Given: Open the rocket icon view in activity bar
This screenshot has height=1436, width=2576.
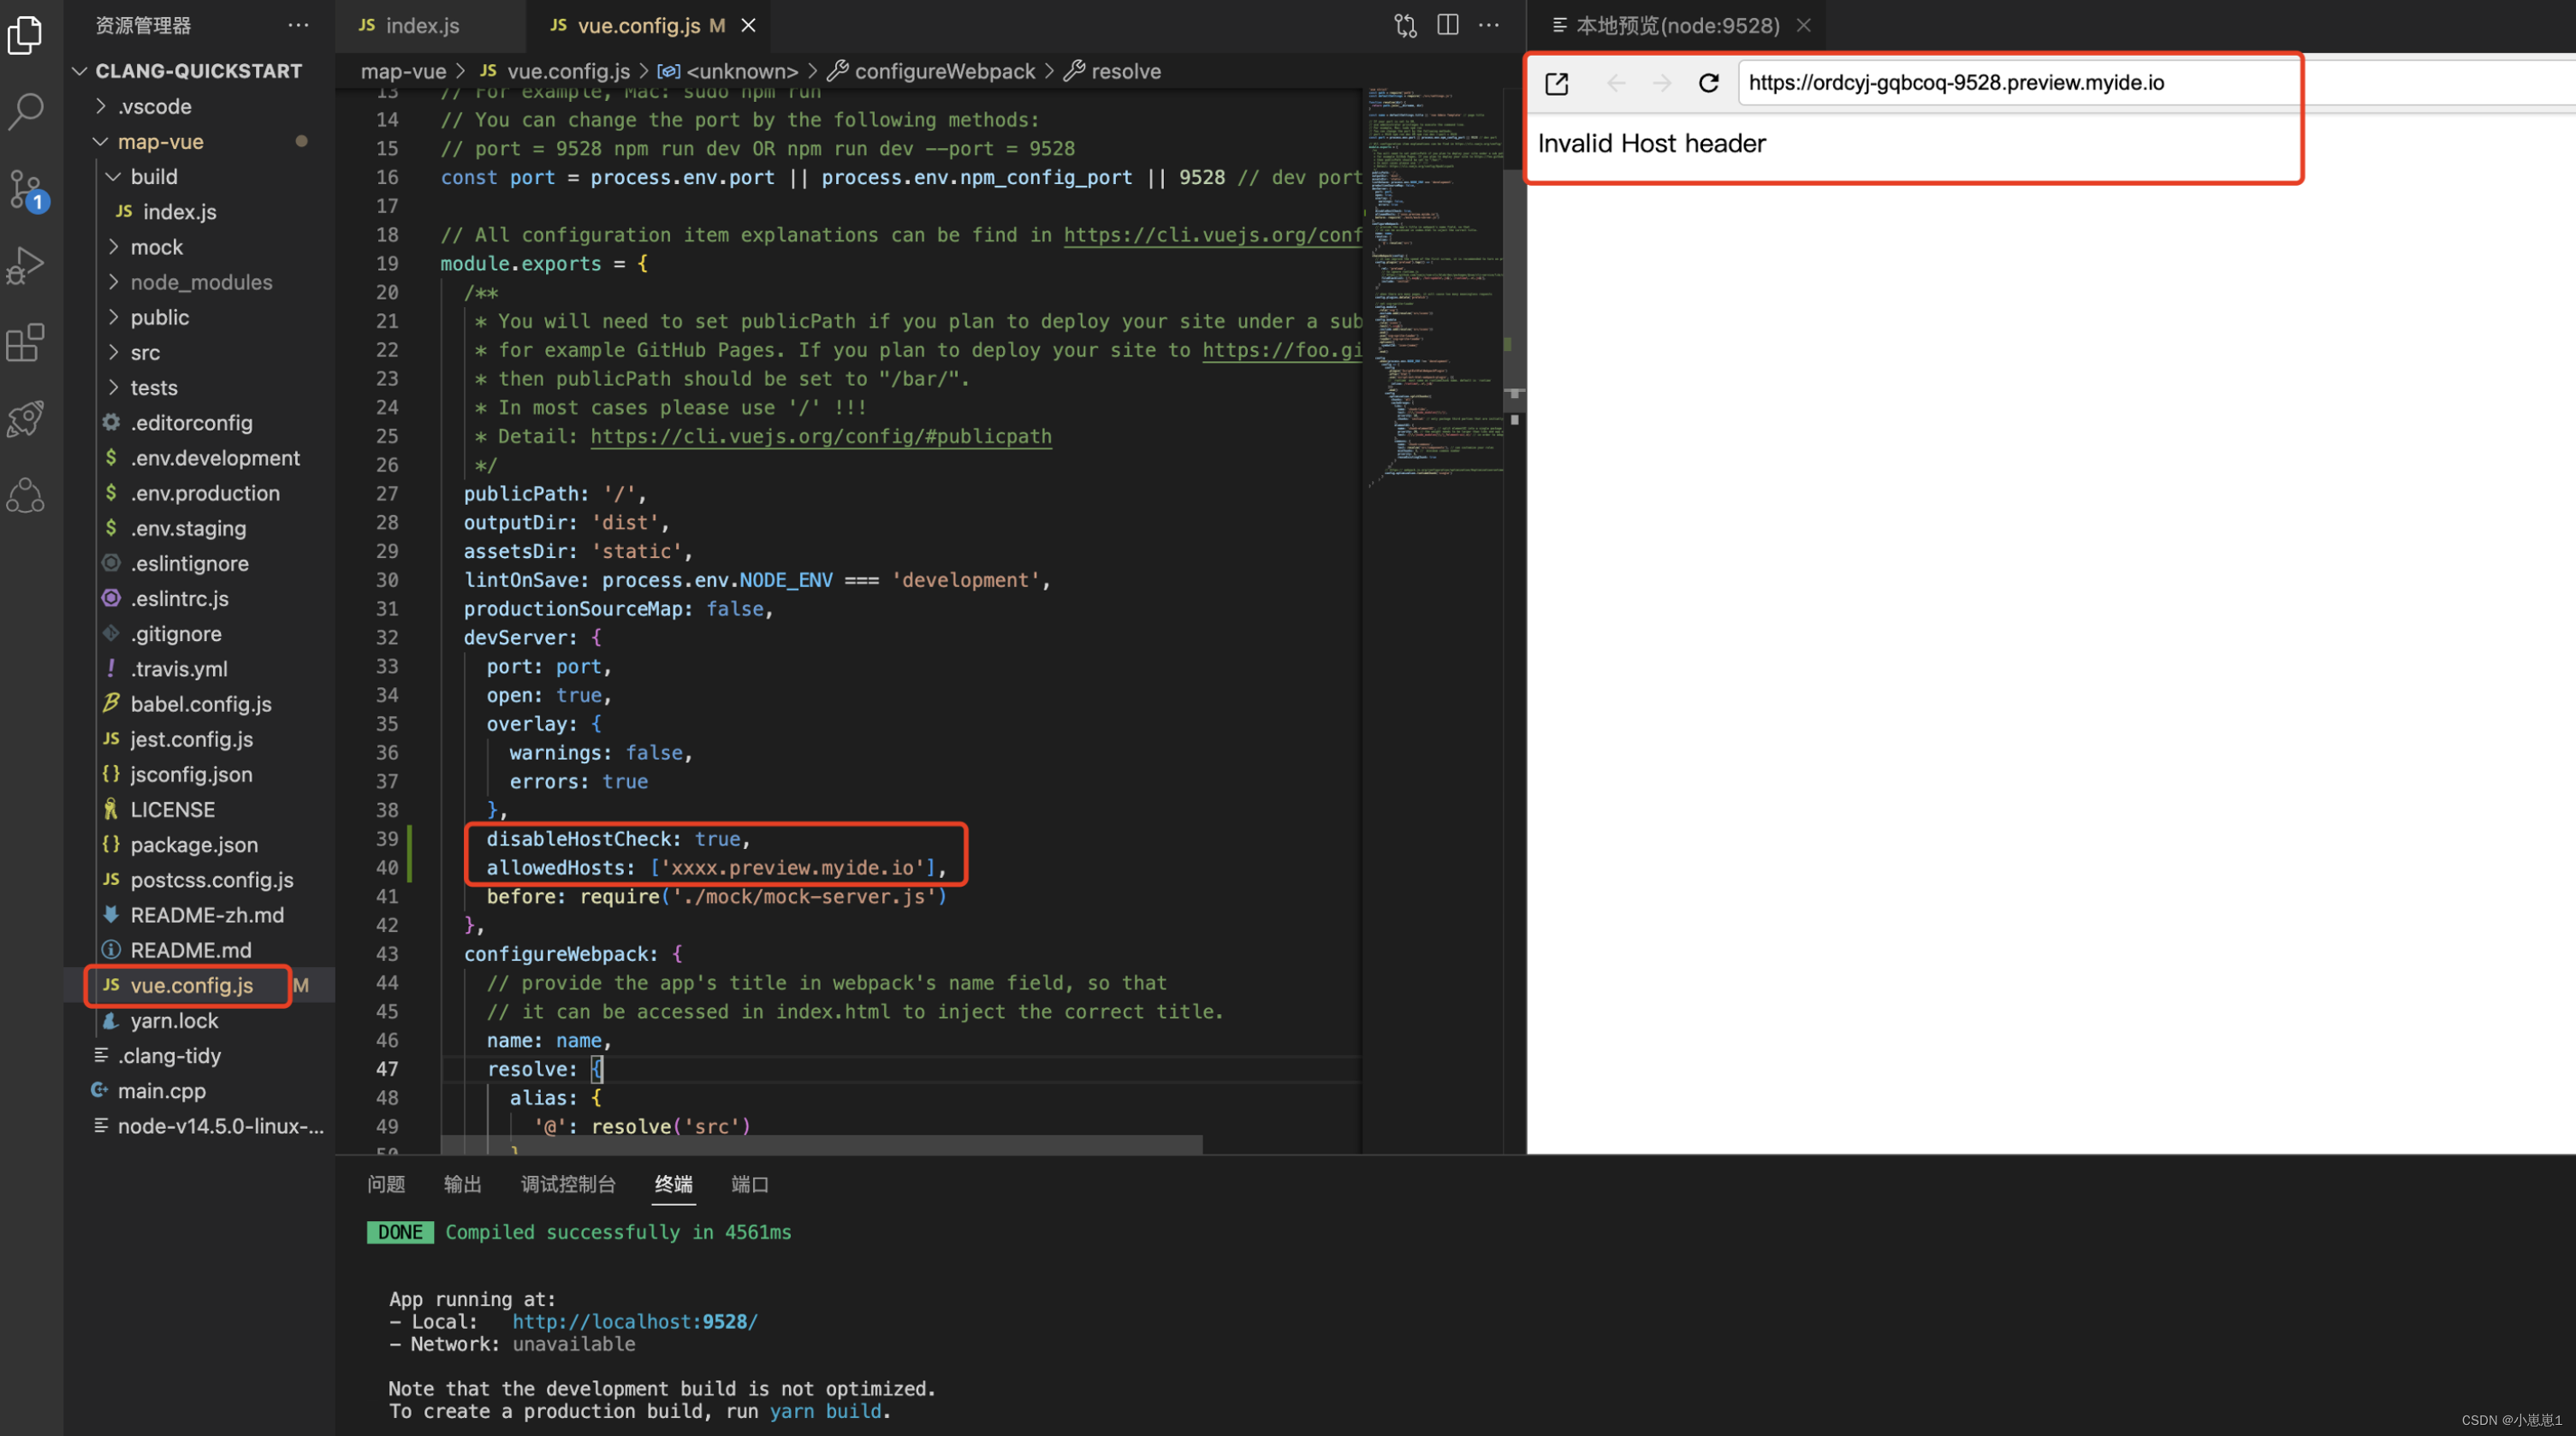Looking at the screenshot, I should pyautogui.click(x=25, y=419).
